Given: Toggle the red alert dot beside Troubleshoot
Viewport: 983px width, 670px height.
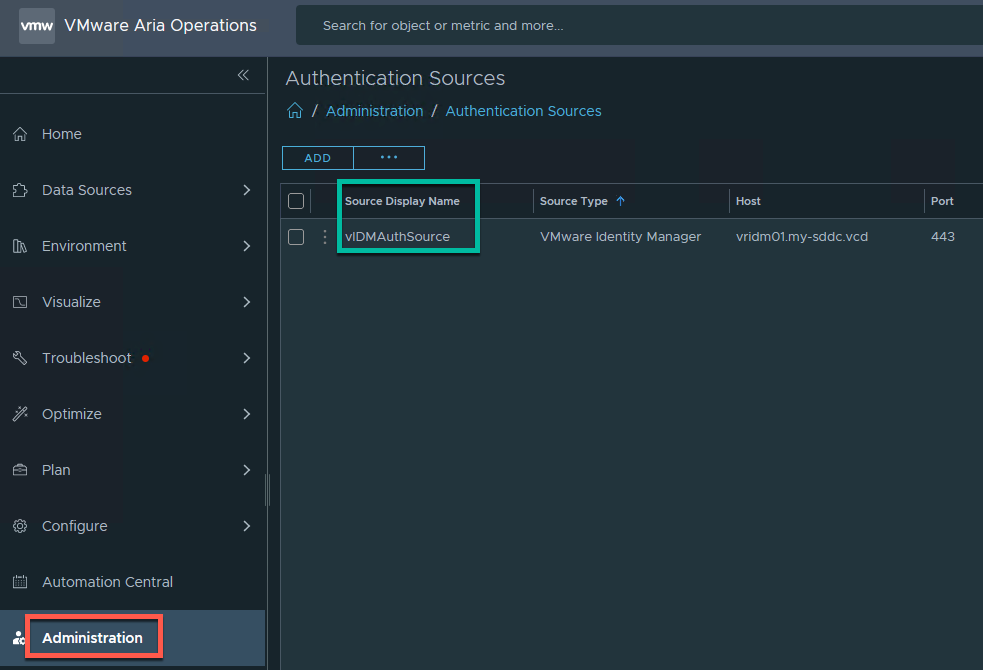Looking at the screenshot, I should pyautogui.click(x=144, y=357).
